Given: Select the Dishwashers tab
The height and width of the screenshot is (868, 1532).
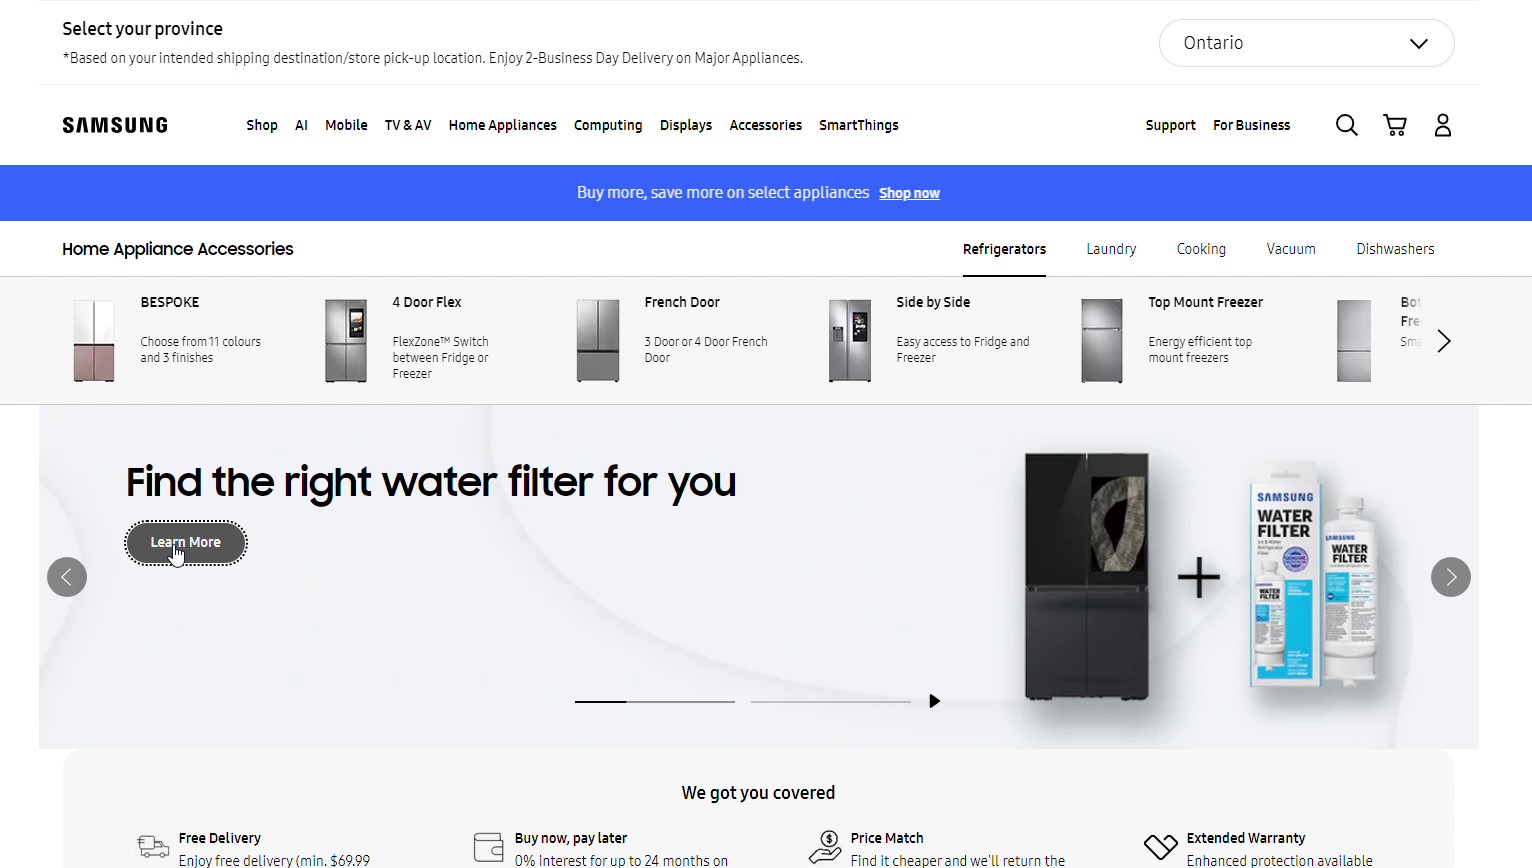Looking at the screenshot, I should (1394, 249).
